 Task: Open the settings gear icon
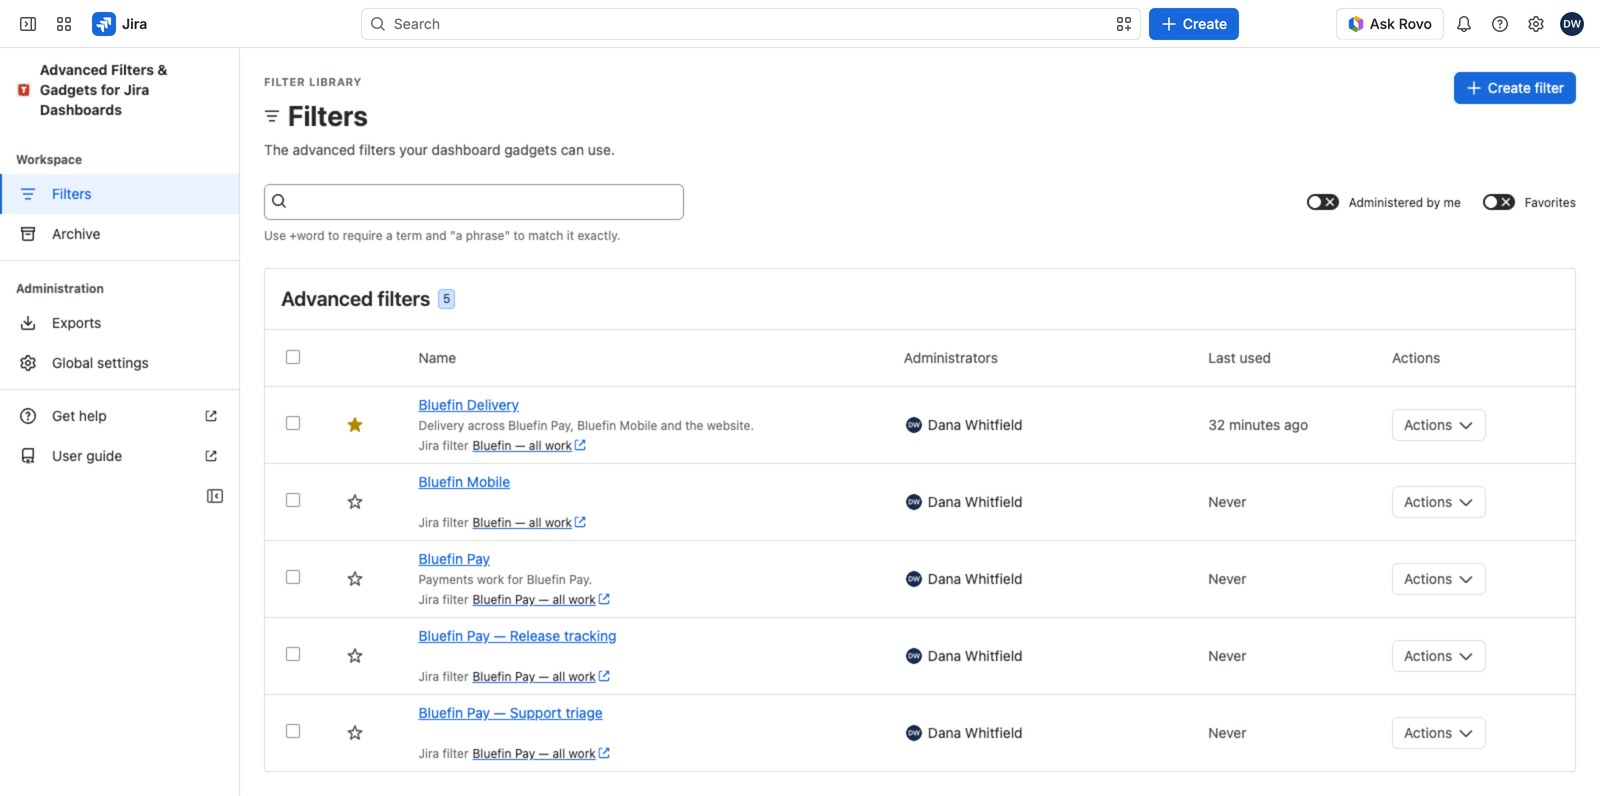tap(1536, 24)
